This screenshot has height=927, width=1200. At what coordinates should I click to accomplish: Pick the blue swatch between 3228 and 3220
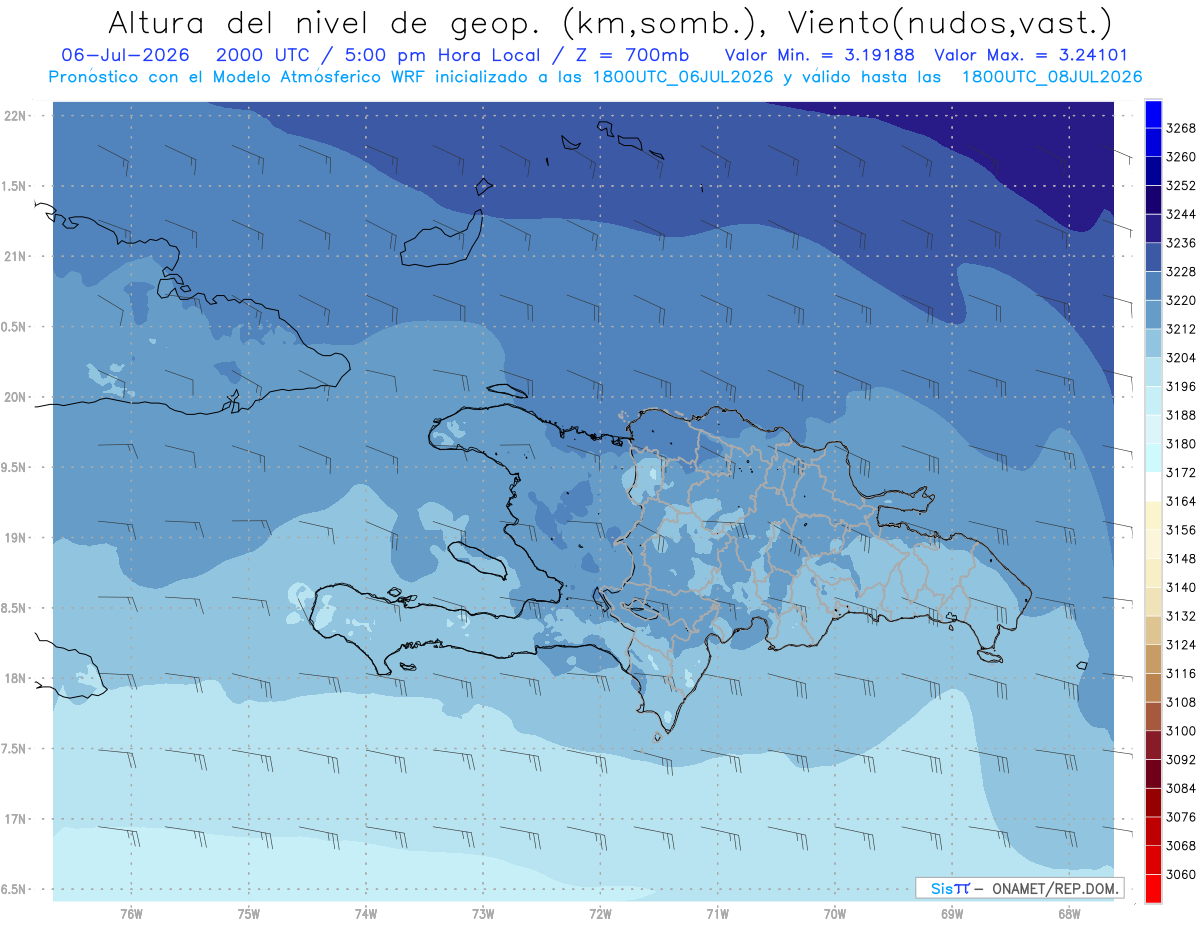[x=1152, y=286]
